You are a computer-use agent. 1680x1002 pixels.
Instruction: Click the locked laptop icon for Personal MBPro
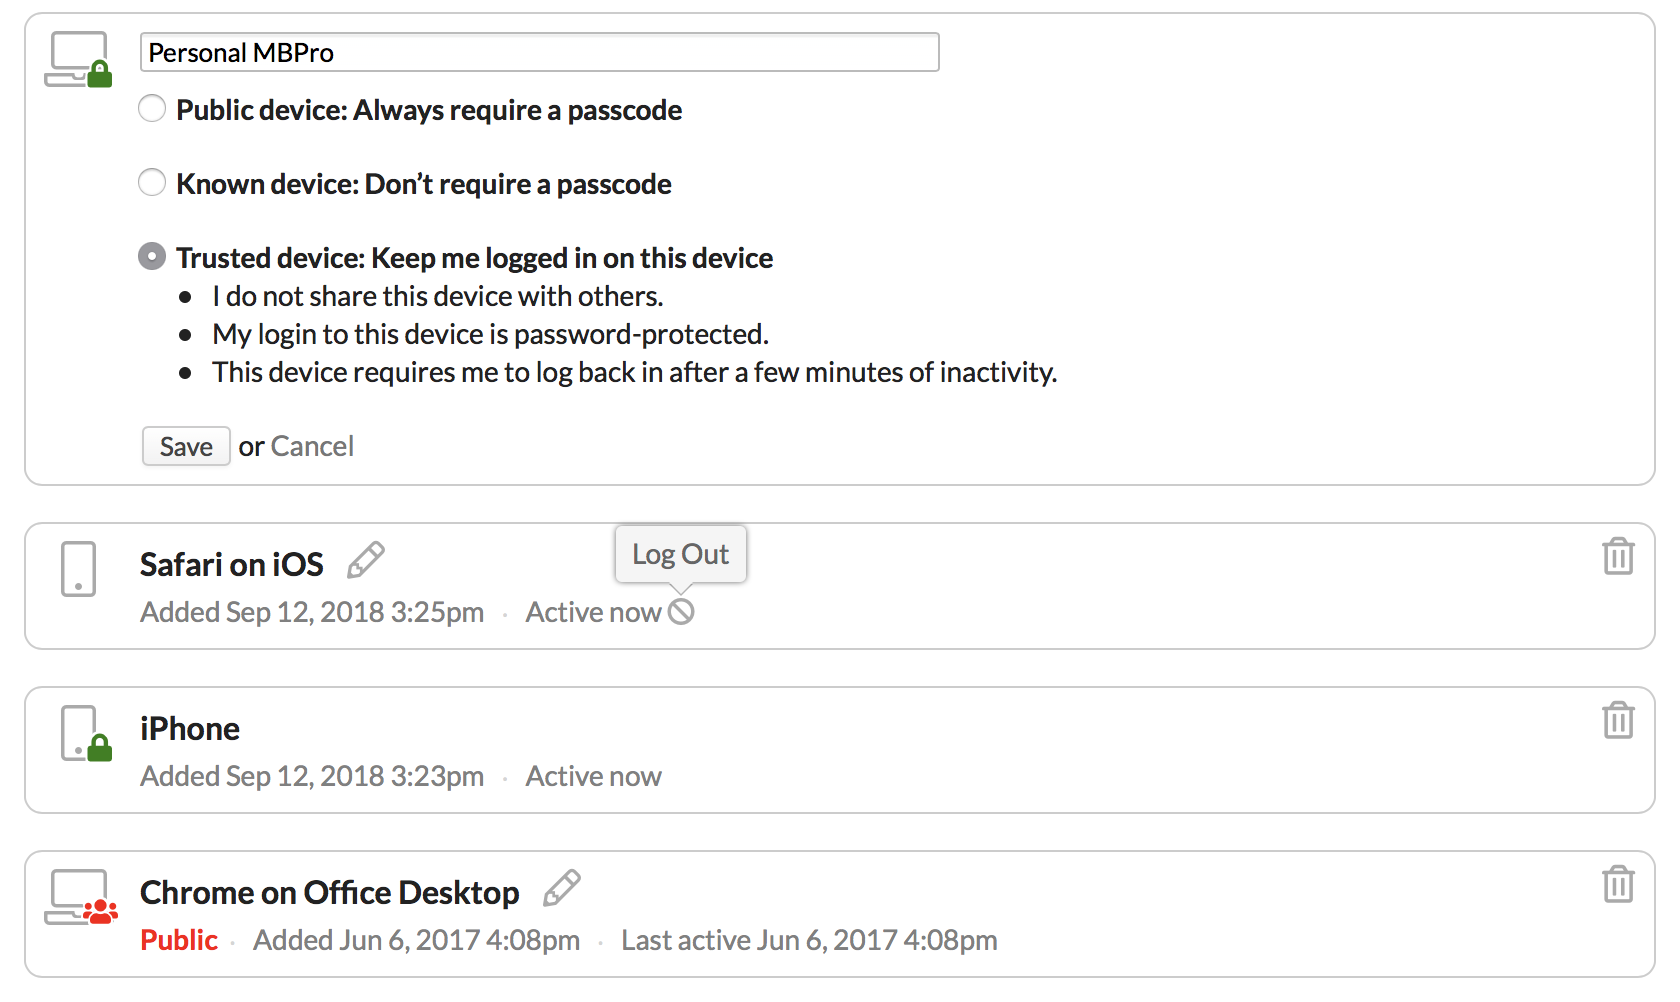78,60
